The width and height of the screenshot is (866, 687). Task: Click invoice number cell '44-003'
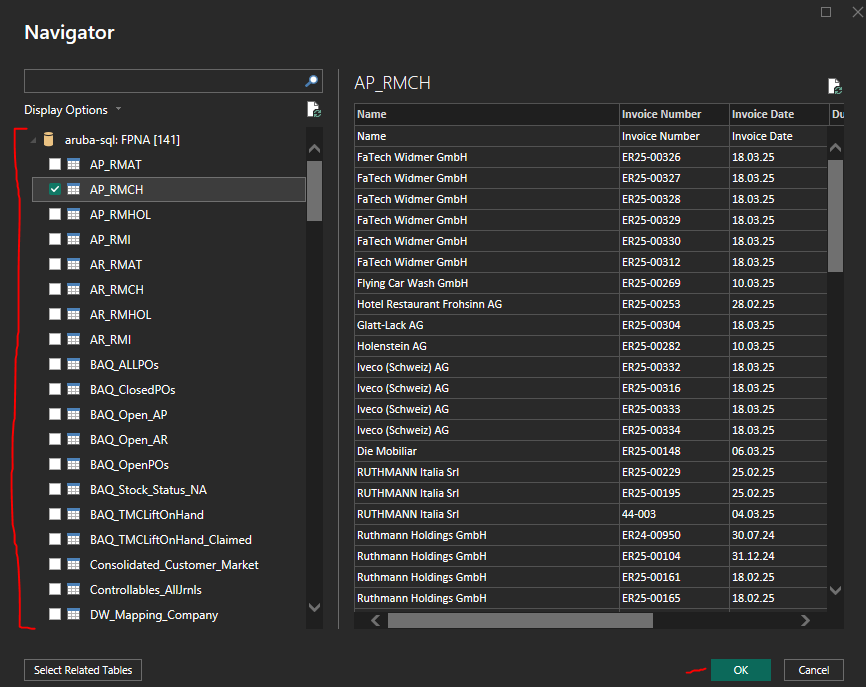674,514
